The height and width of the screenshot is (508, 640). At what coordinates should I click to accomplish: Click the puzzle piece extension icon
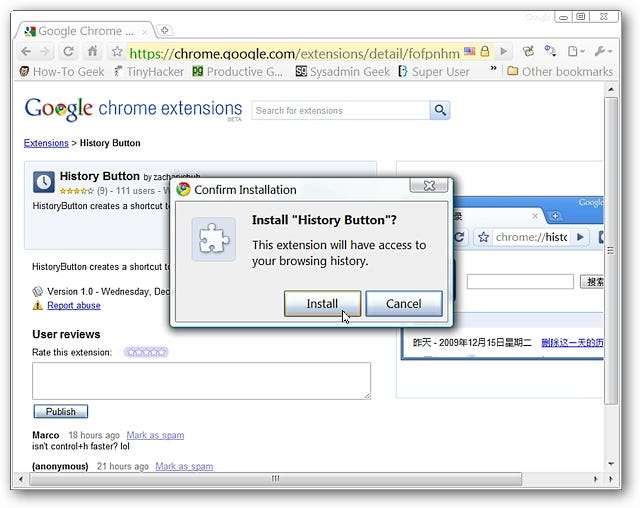pos(214,240)
